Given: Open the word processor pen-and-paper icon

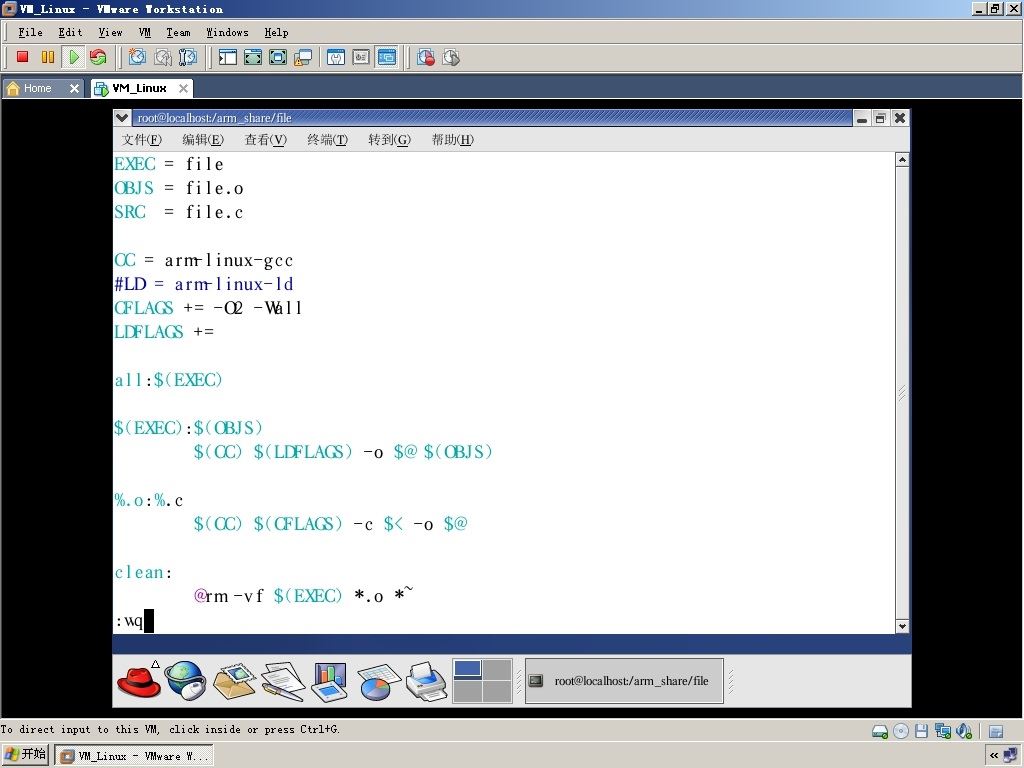Looking at the screenshot, I should pos(283,681).
